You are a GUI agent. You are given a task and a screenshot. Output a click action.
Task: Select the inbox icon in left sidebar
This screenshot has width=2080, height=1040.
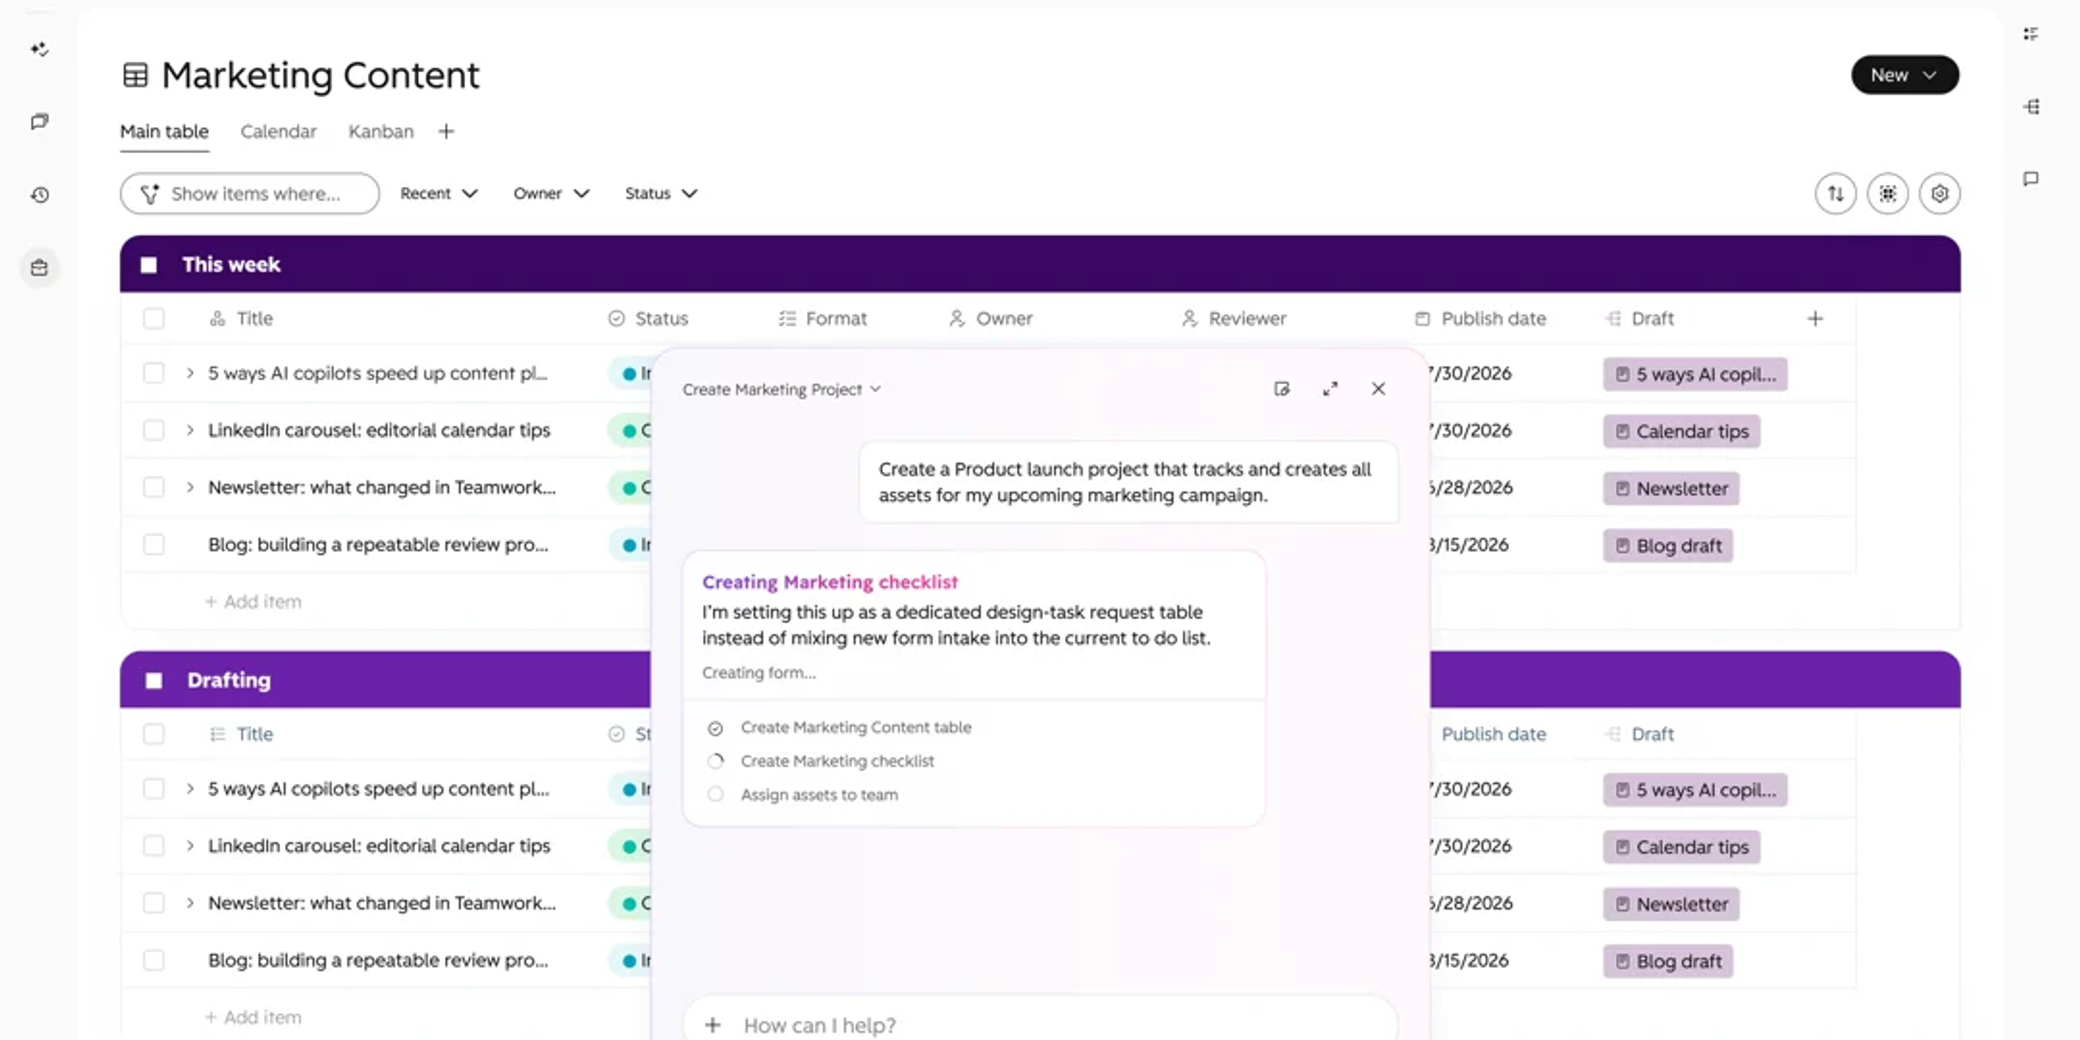pyautogui.click(x=39, y=268)
